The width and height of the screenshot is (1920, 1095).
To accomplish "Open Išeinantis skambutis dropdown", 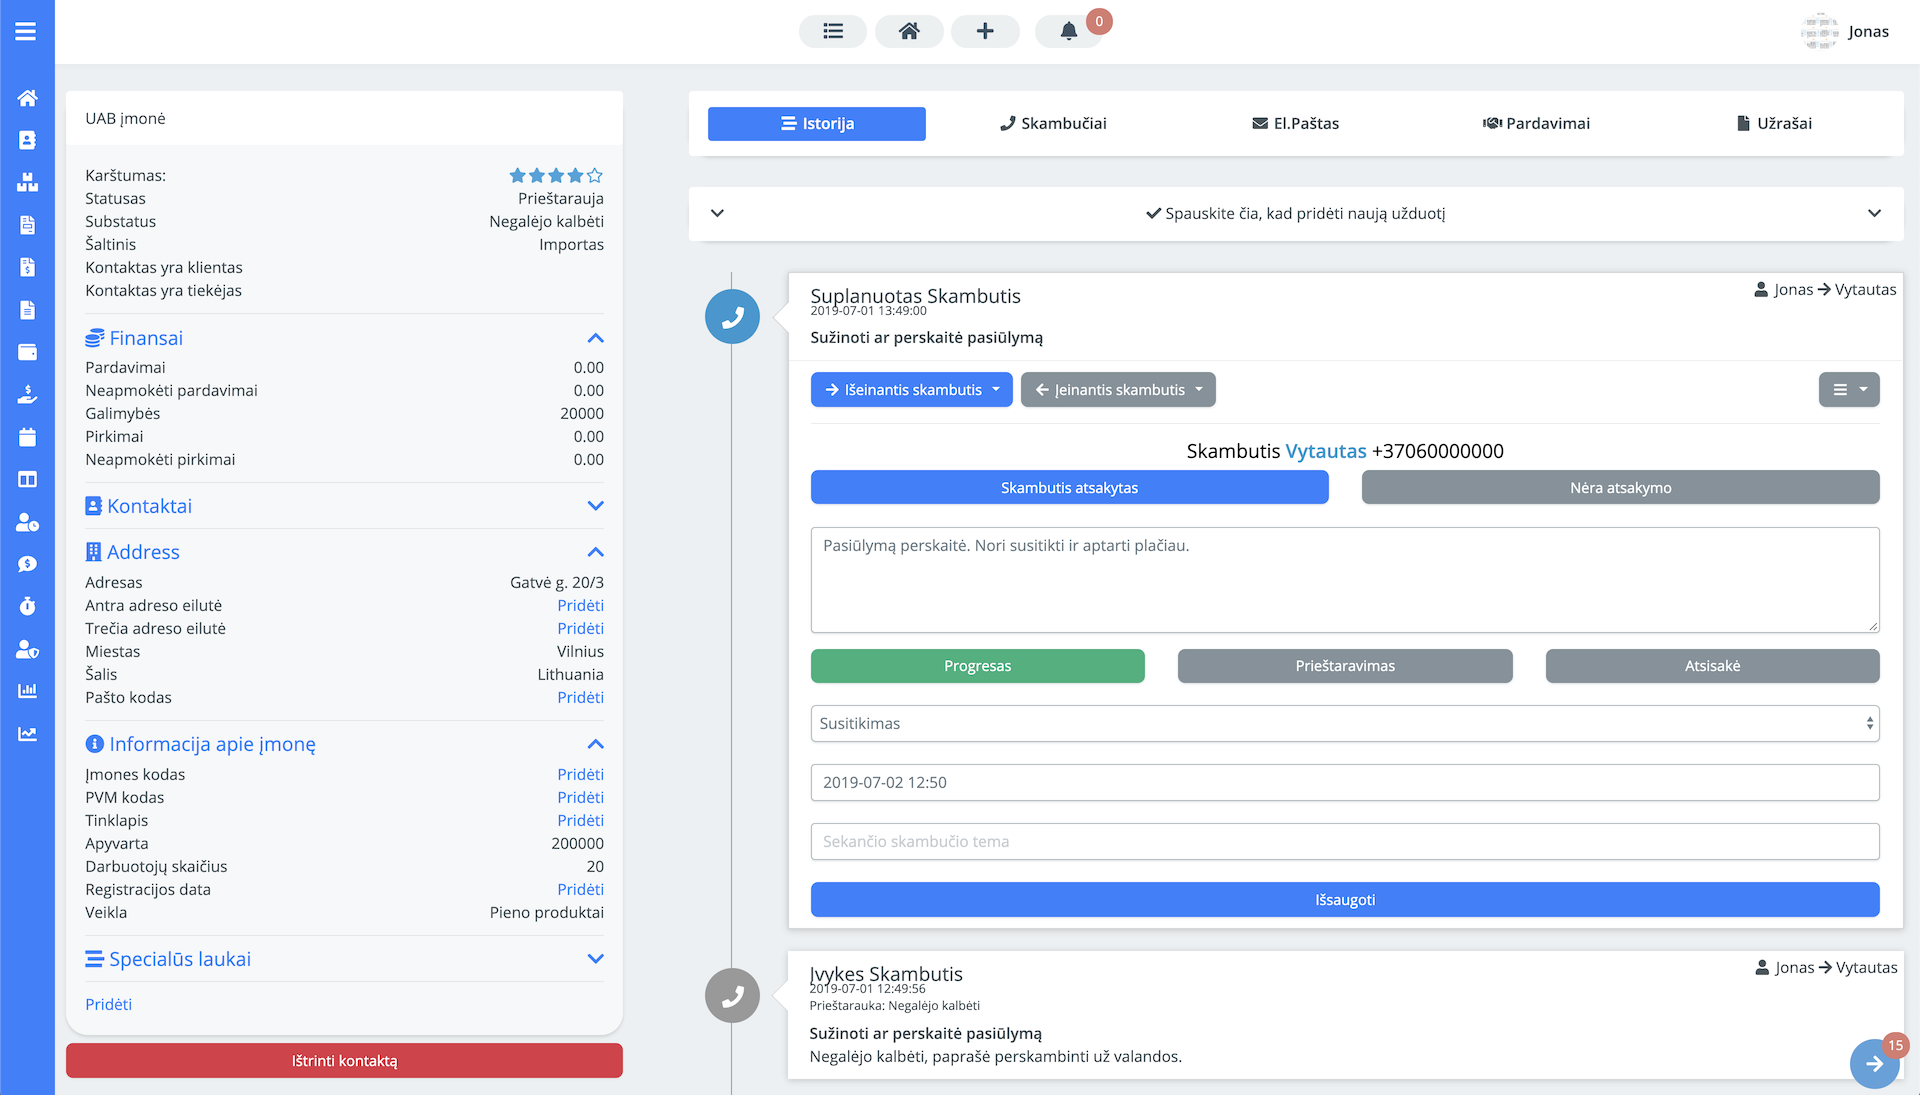I will click(911, 390).
